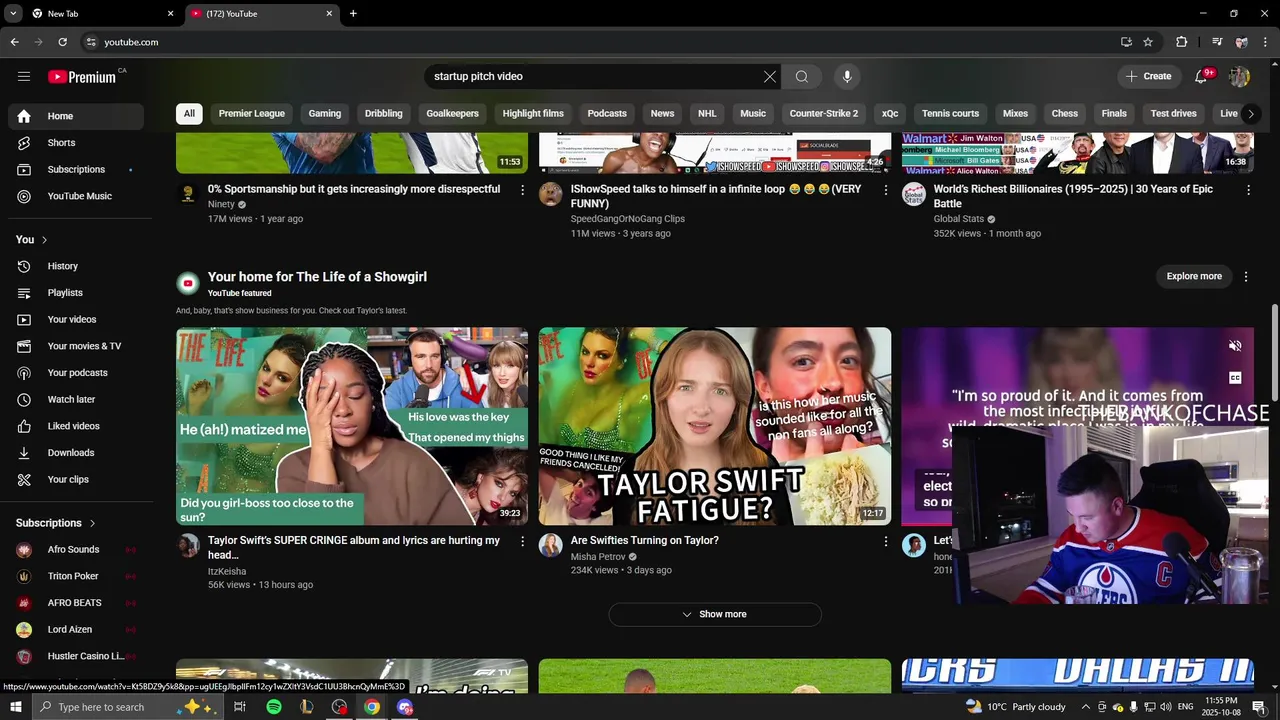Expand the You section chevron
Screen dimensions: 1280x720
[x=44, y=240]
